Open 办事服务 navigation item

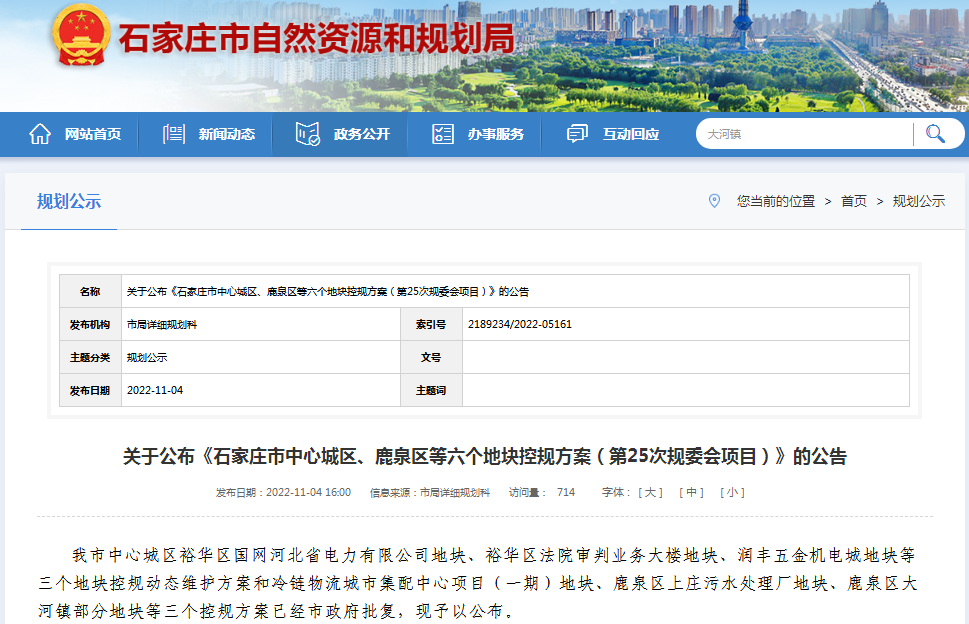[x=495, y=134]
